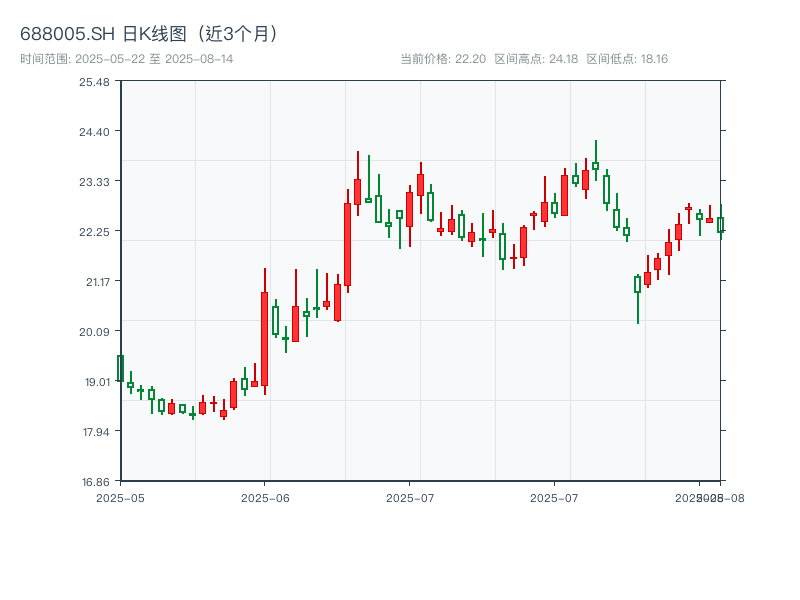800x600 pixels.
Task: Click the 当前价格 22.20 label
Action: 442,59
